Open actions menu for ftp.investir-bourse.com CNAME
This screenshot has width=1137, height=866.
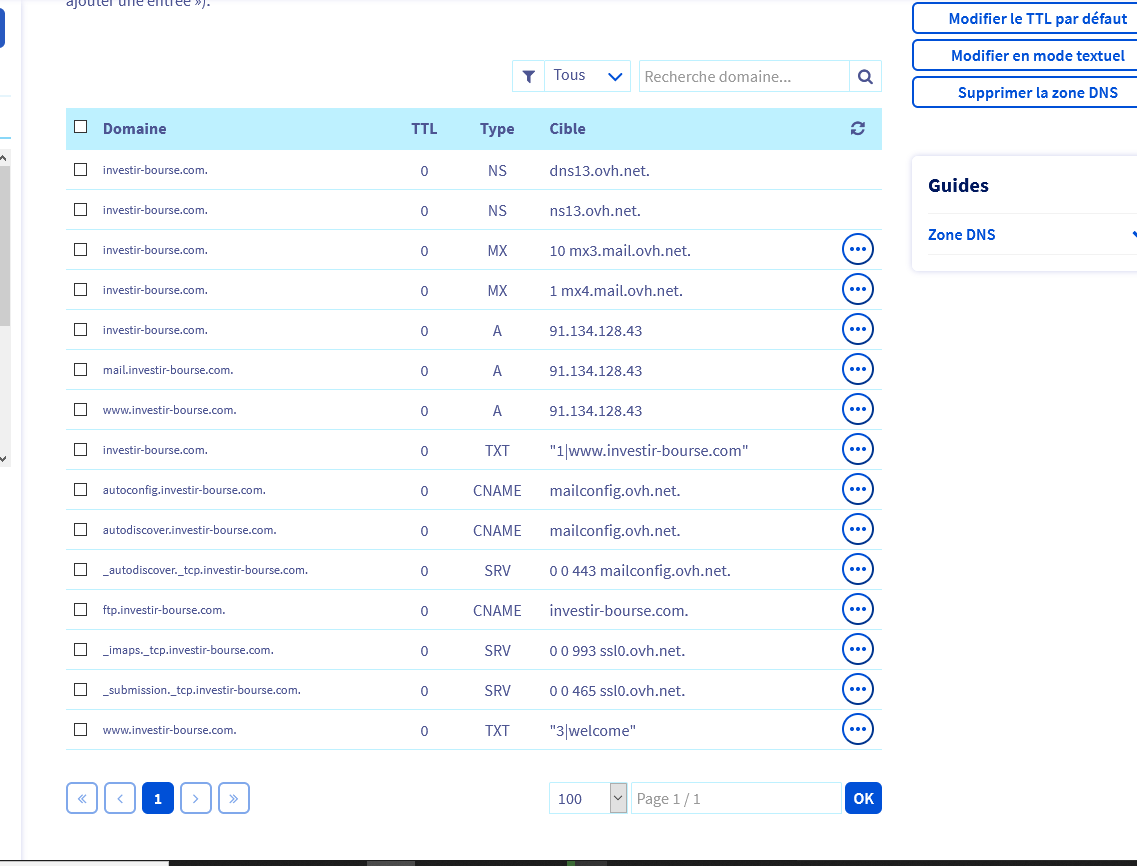[857, 610]
